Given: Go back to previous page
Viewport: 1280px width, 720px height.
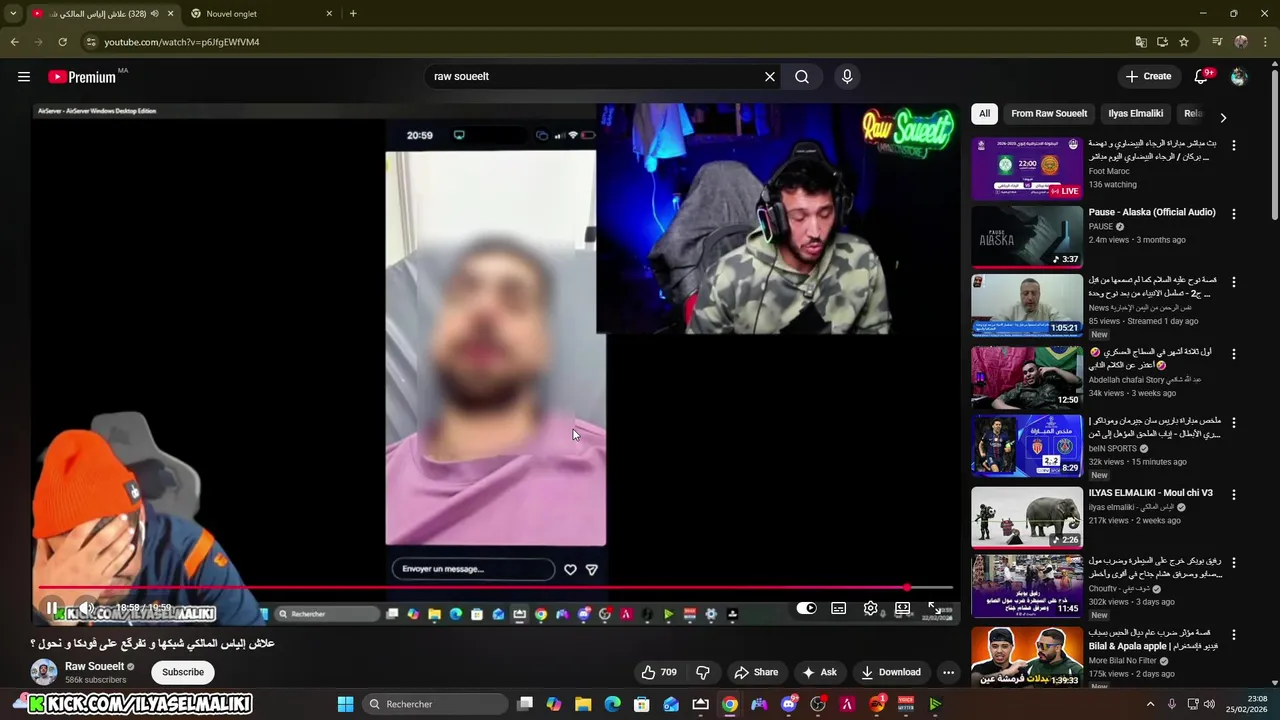Looking at the screenshot, I should point(14,42).
